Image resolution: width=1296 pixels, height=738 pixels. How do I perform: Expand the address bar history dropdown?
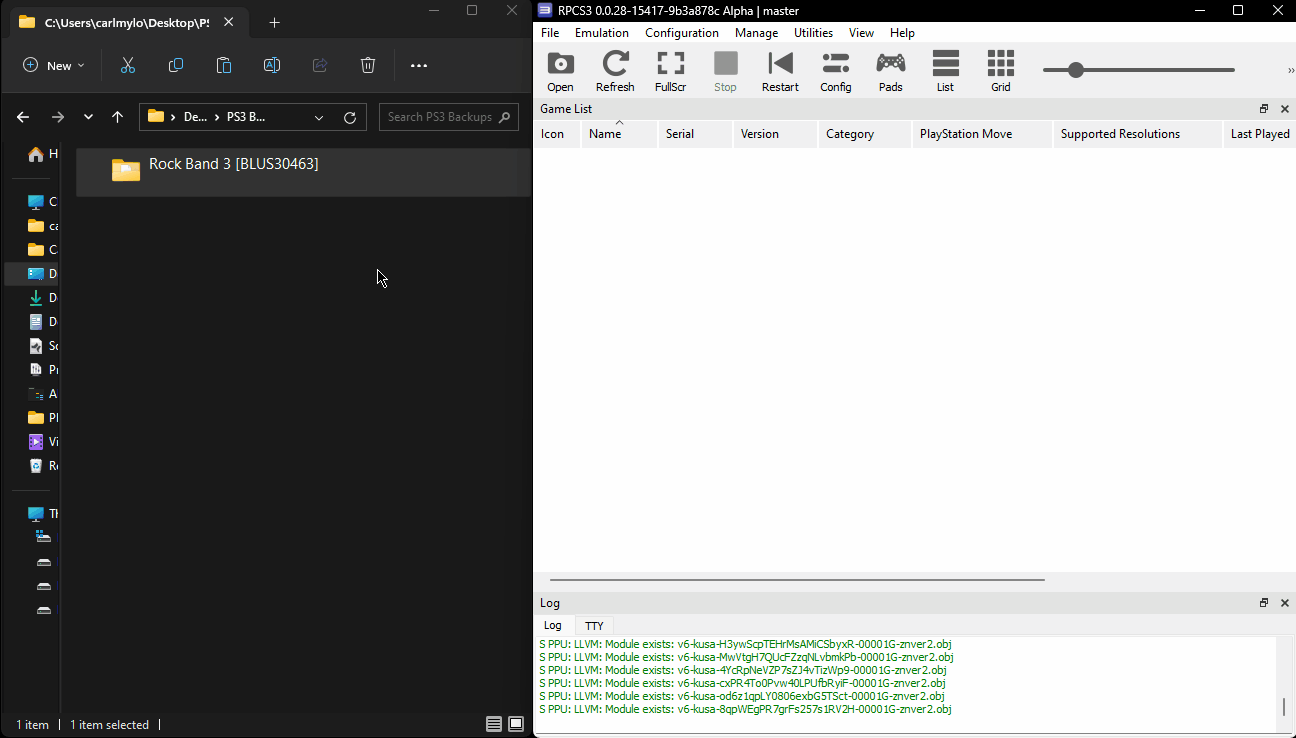pyautogui.click(x=319, y=117)
